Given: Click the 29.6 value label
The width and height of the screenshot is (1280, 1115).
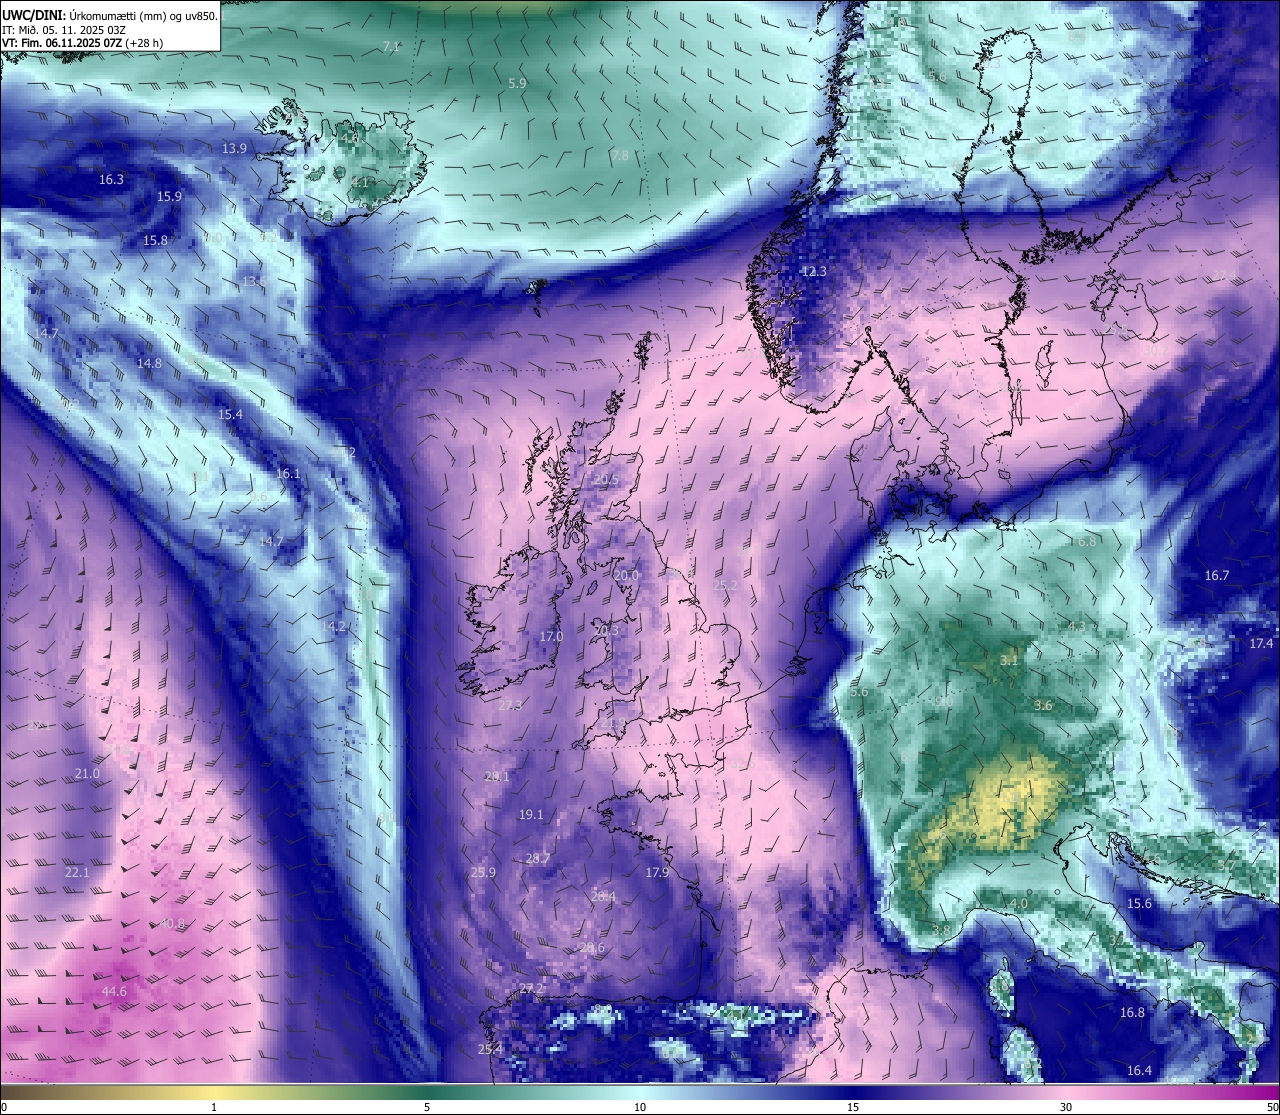Looking at the screenshot, I should coord(592,949).
